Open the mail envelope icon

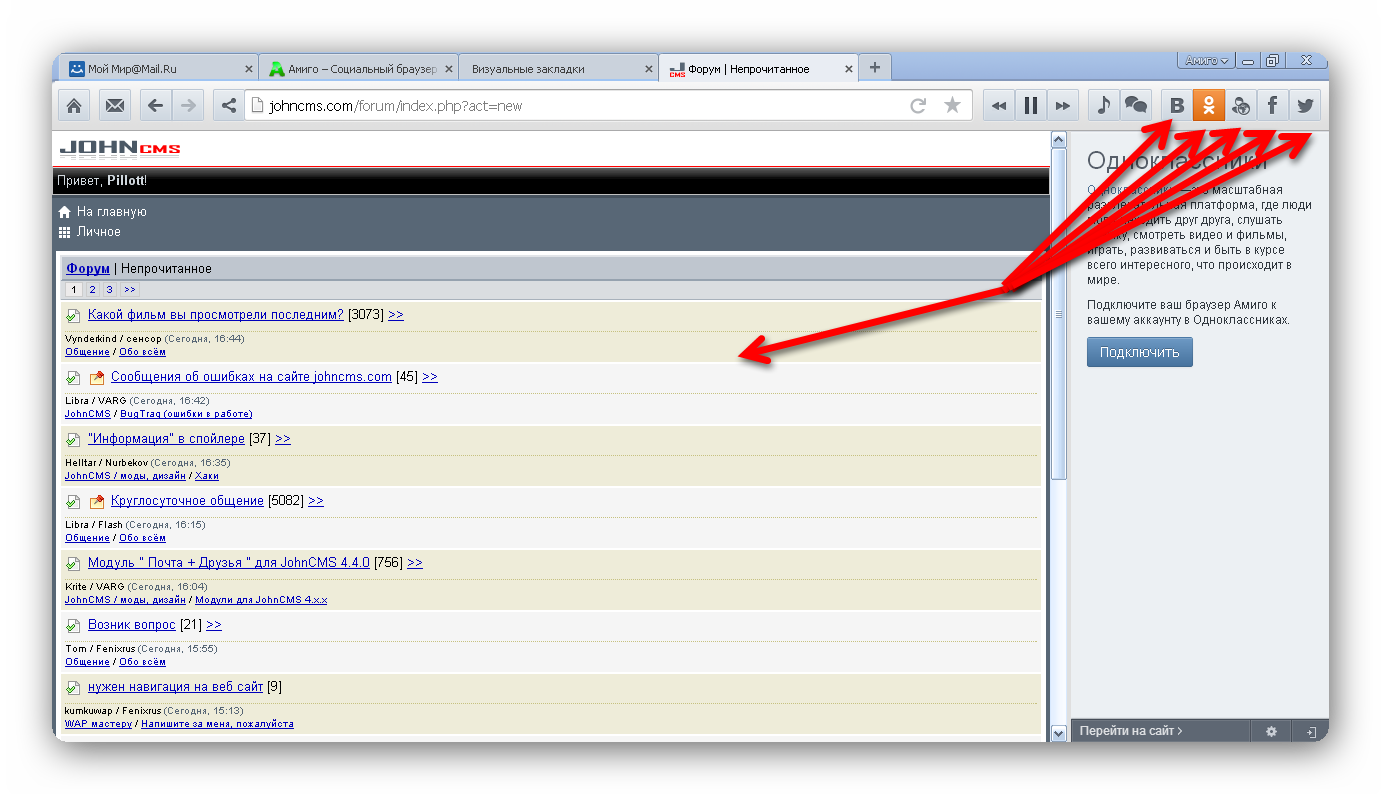(x=114, y=105)
